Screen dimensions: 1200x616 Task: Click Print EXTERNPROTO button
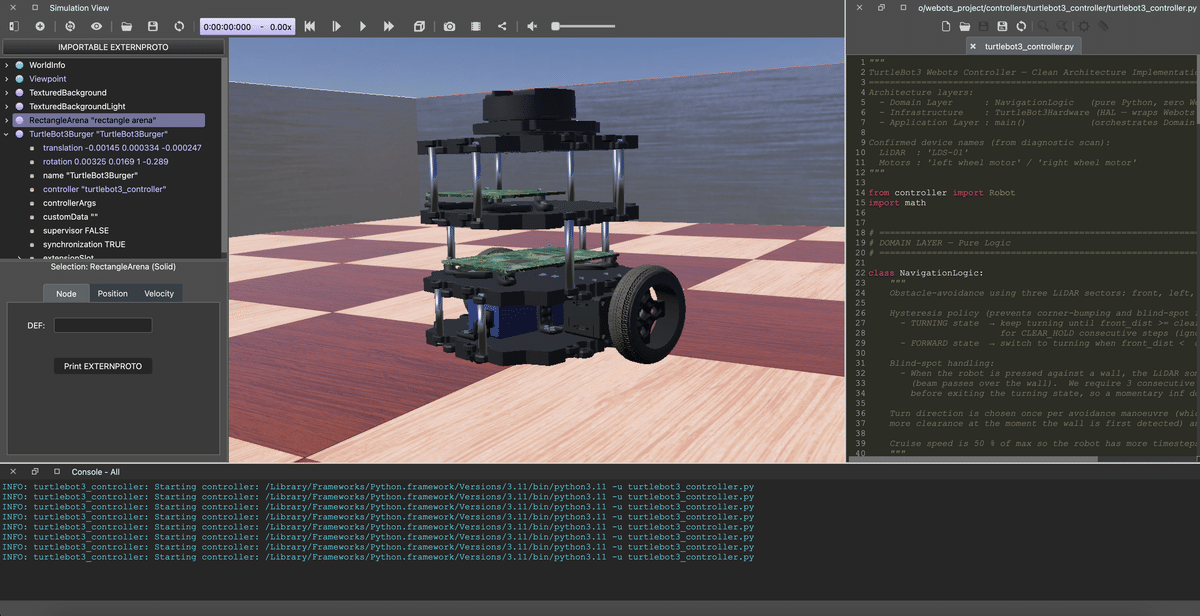[x=103, y=366]
